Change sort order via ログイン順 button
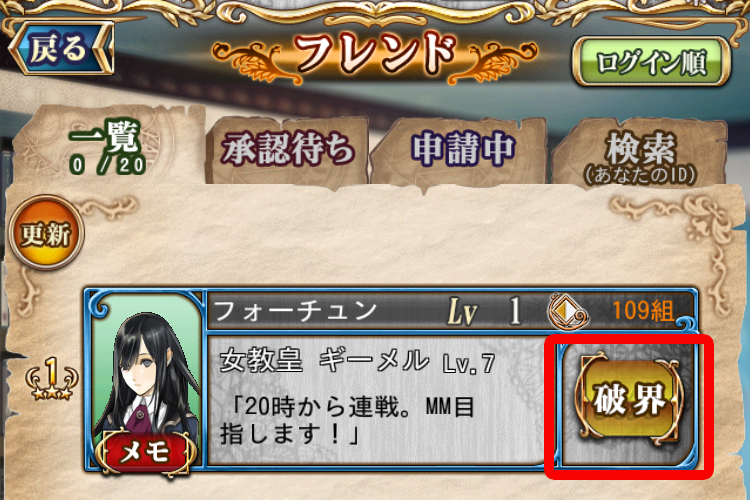Screen dimensions: 750x500 651,62
